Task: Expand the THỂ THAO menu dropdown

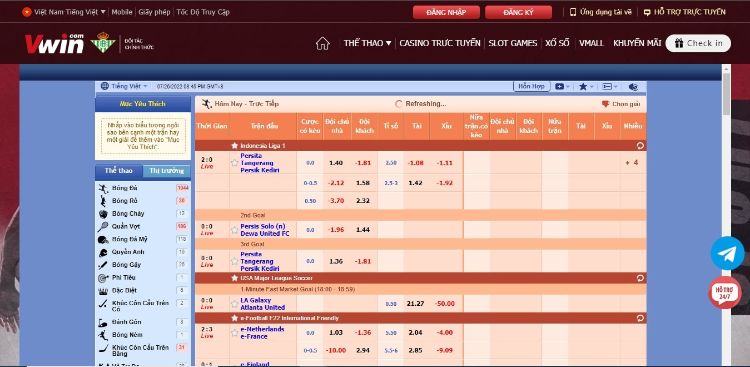Action: point(367,43)
